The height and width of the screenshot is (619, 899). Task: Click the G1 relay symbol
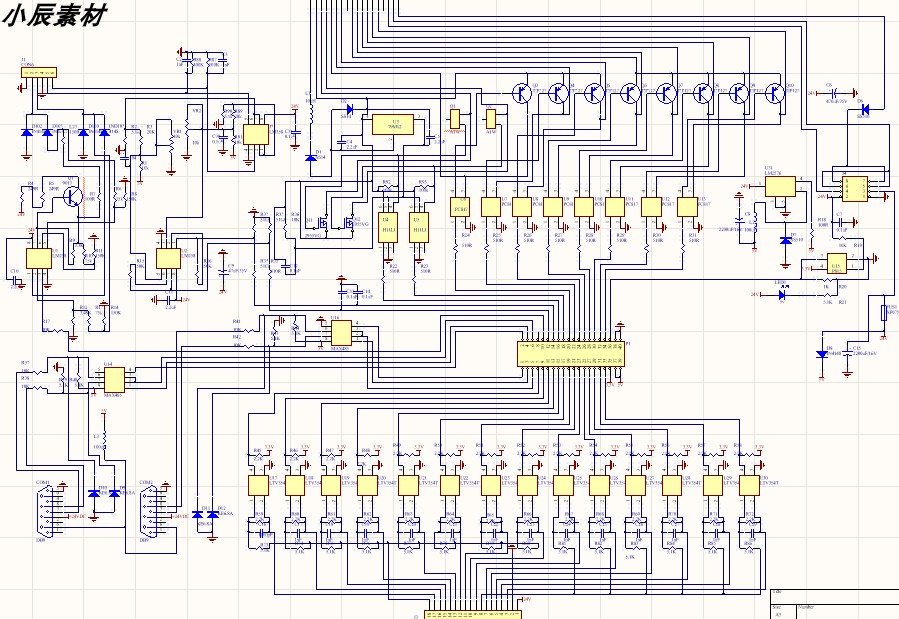pos(455,119)
